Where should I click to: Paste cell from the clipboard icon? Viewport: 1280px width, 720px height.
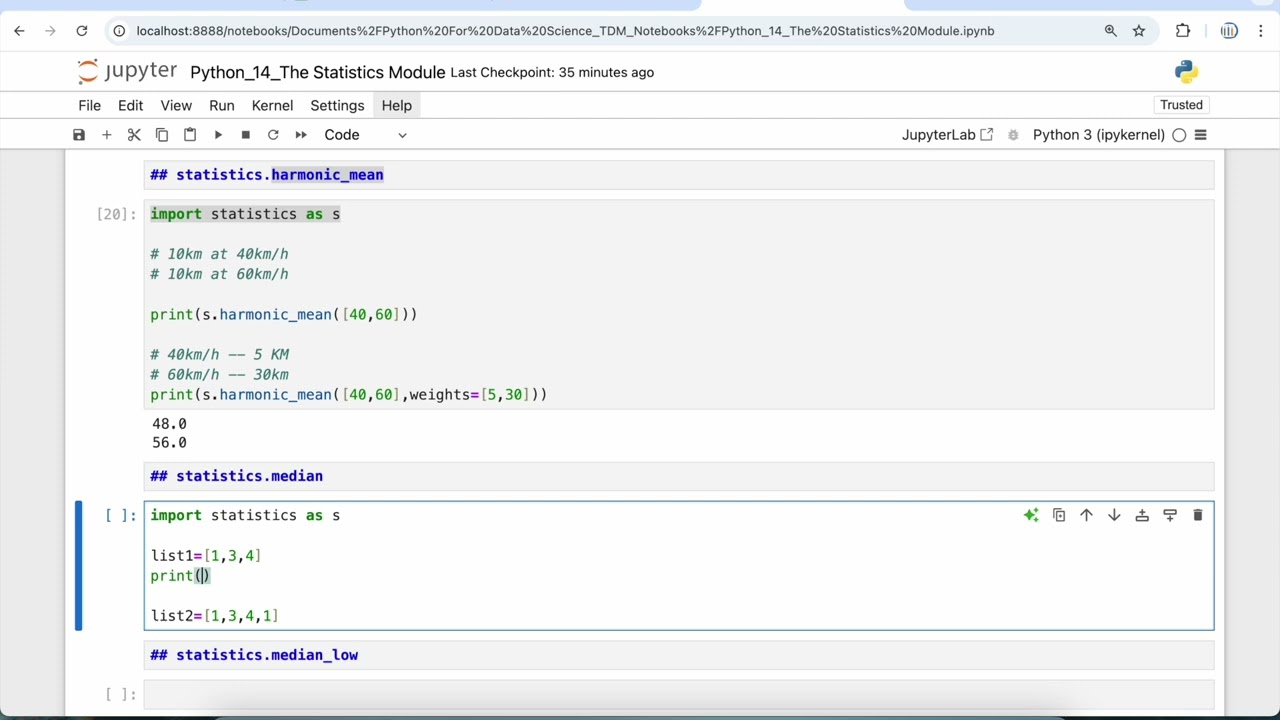190,135
